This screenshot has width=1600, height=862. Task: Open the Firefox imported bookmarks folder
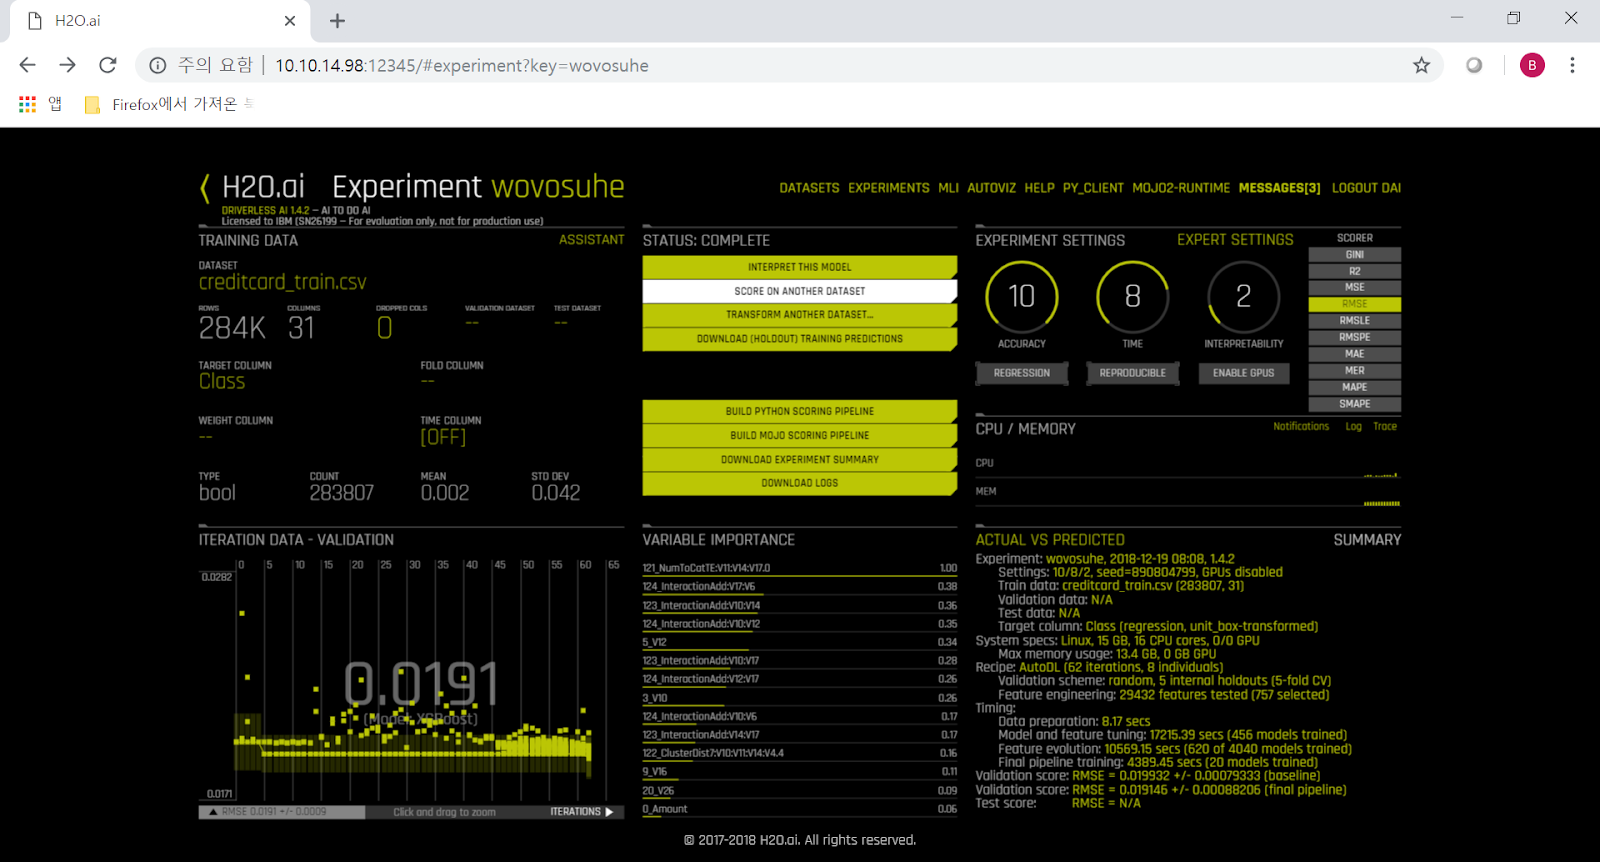click(x=162, y=104)
